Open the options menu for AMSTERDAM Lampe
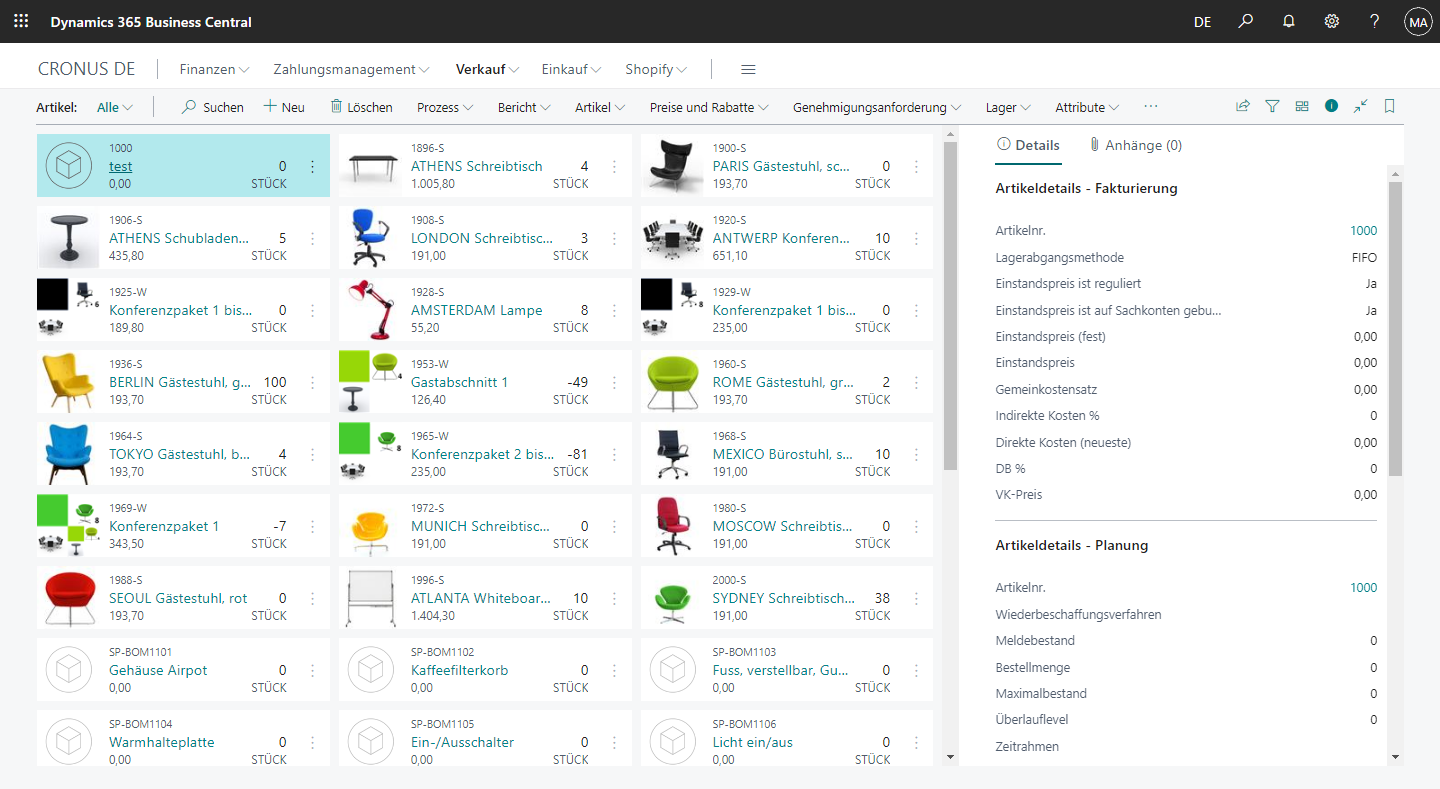1440x789 pixels. pos(614,311)
